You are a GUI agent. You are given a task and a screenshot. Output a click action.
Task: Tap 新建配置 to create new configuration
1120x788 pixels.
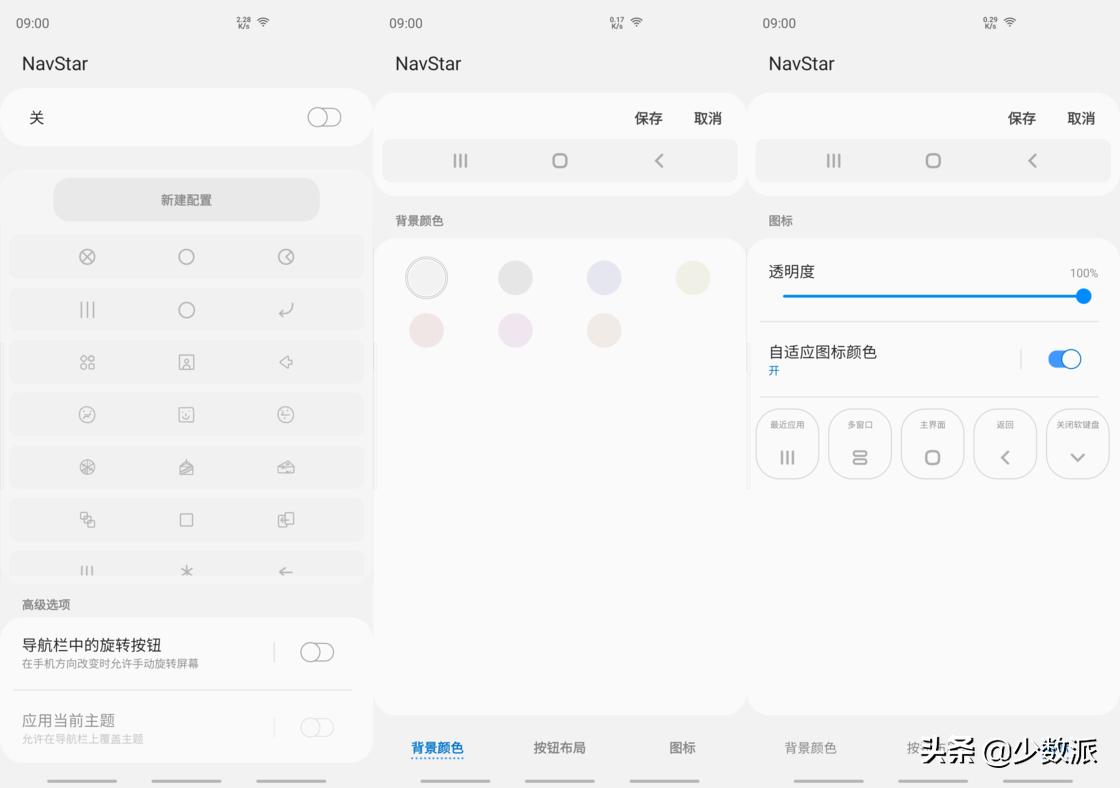click(186, 200)
